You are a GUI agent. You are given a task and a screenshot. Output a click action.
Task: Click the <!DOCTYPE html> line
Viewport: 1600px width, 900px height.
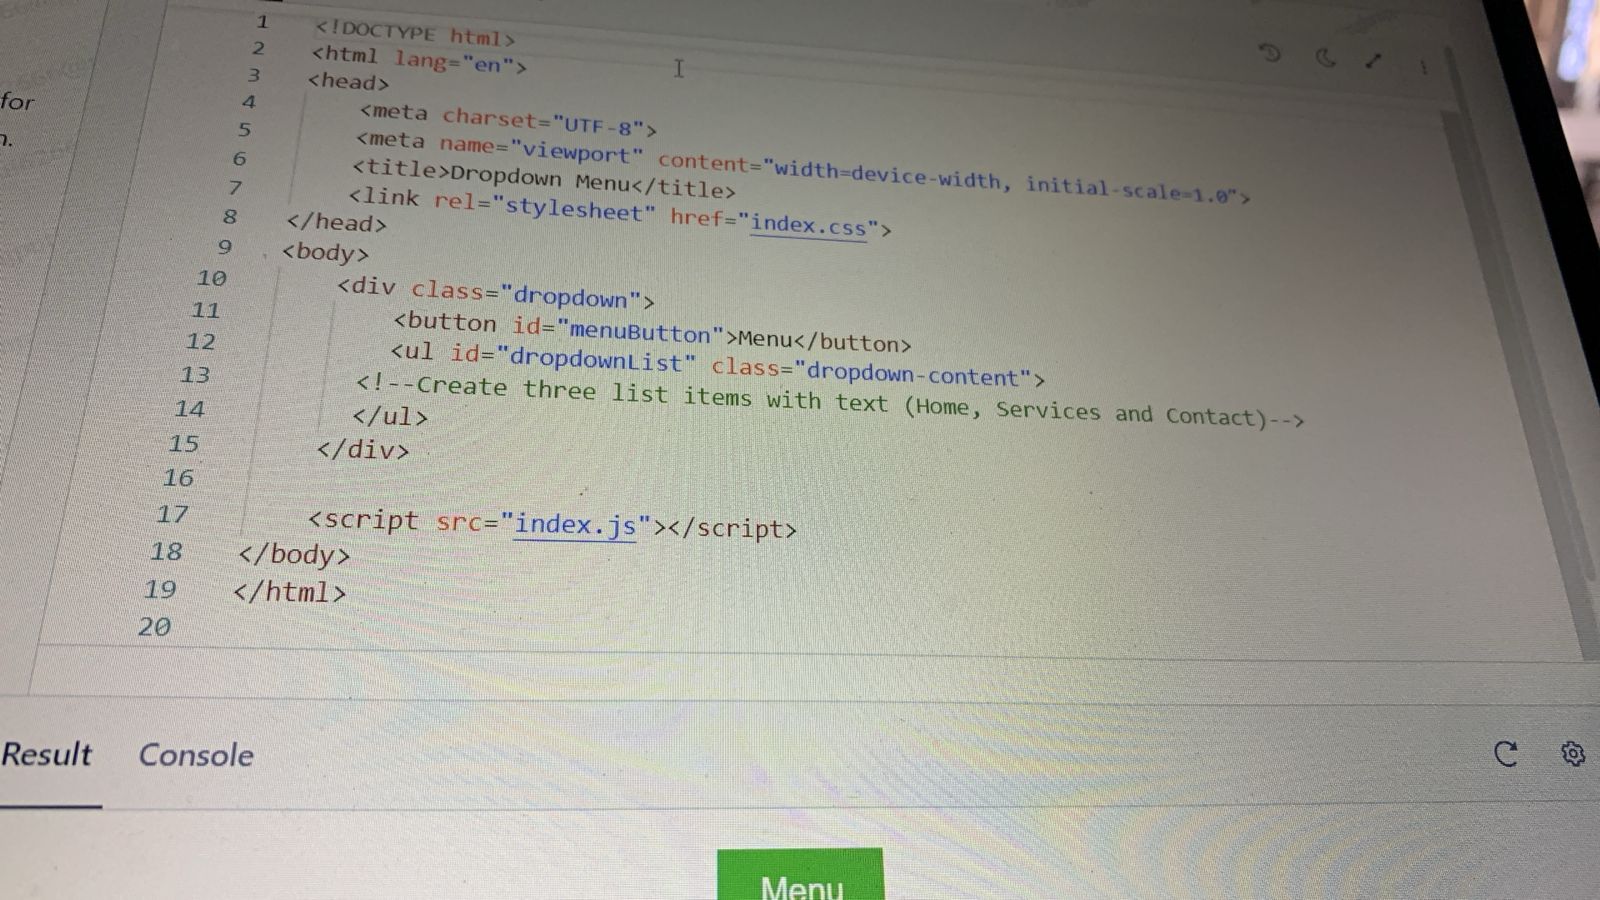pyautogui.click(x=415, y=34)
